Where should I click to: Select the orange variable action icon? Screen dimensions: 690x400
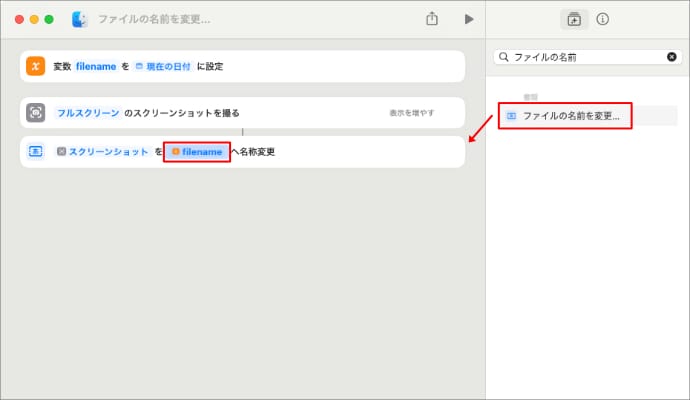point(35,66)
